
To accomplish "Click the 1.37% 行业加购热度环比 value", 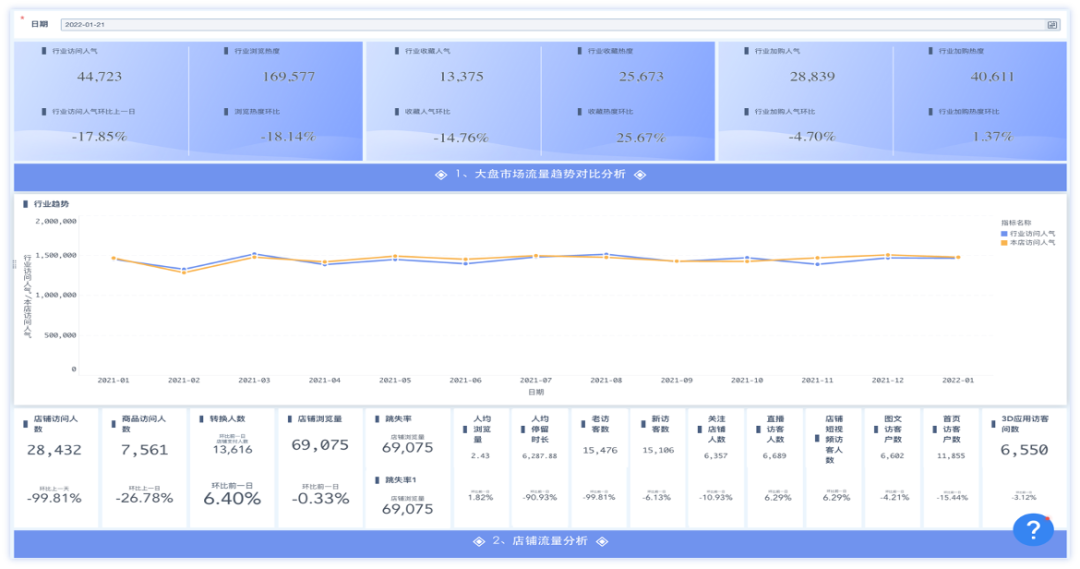I will tap(993, 136).
